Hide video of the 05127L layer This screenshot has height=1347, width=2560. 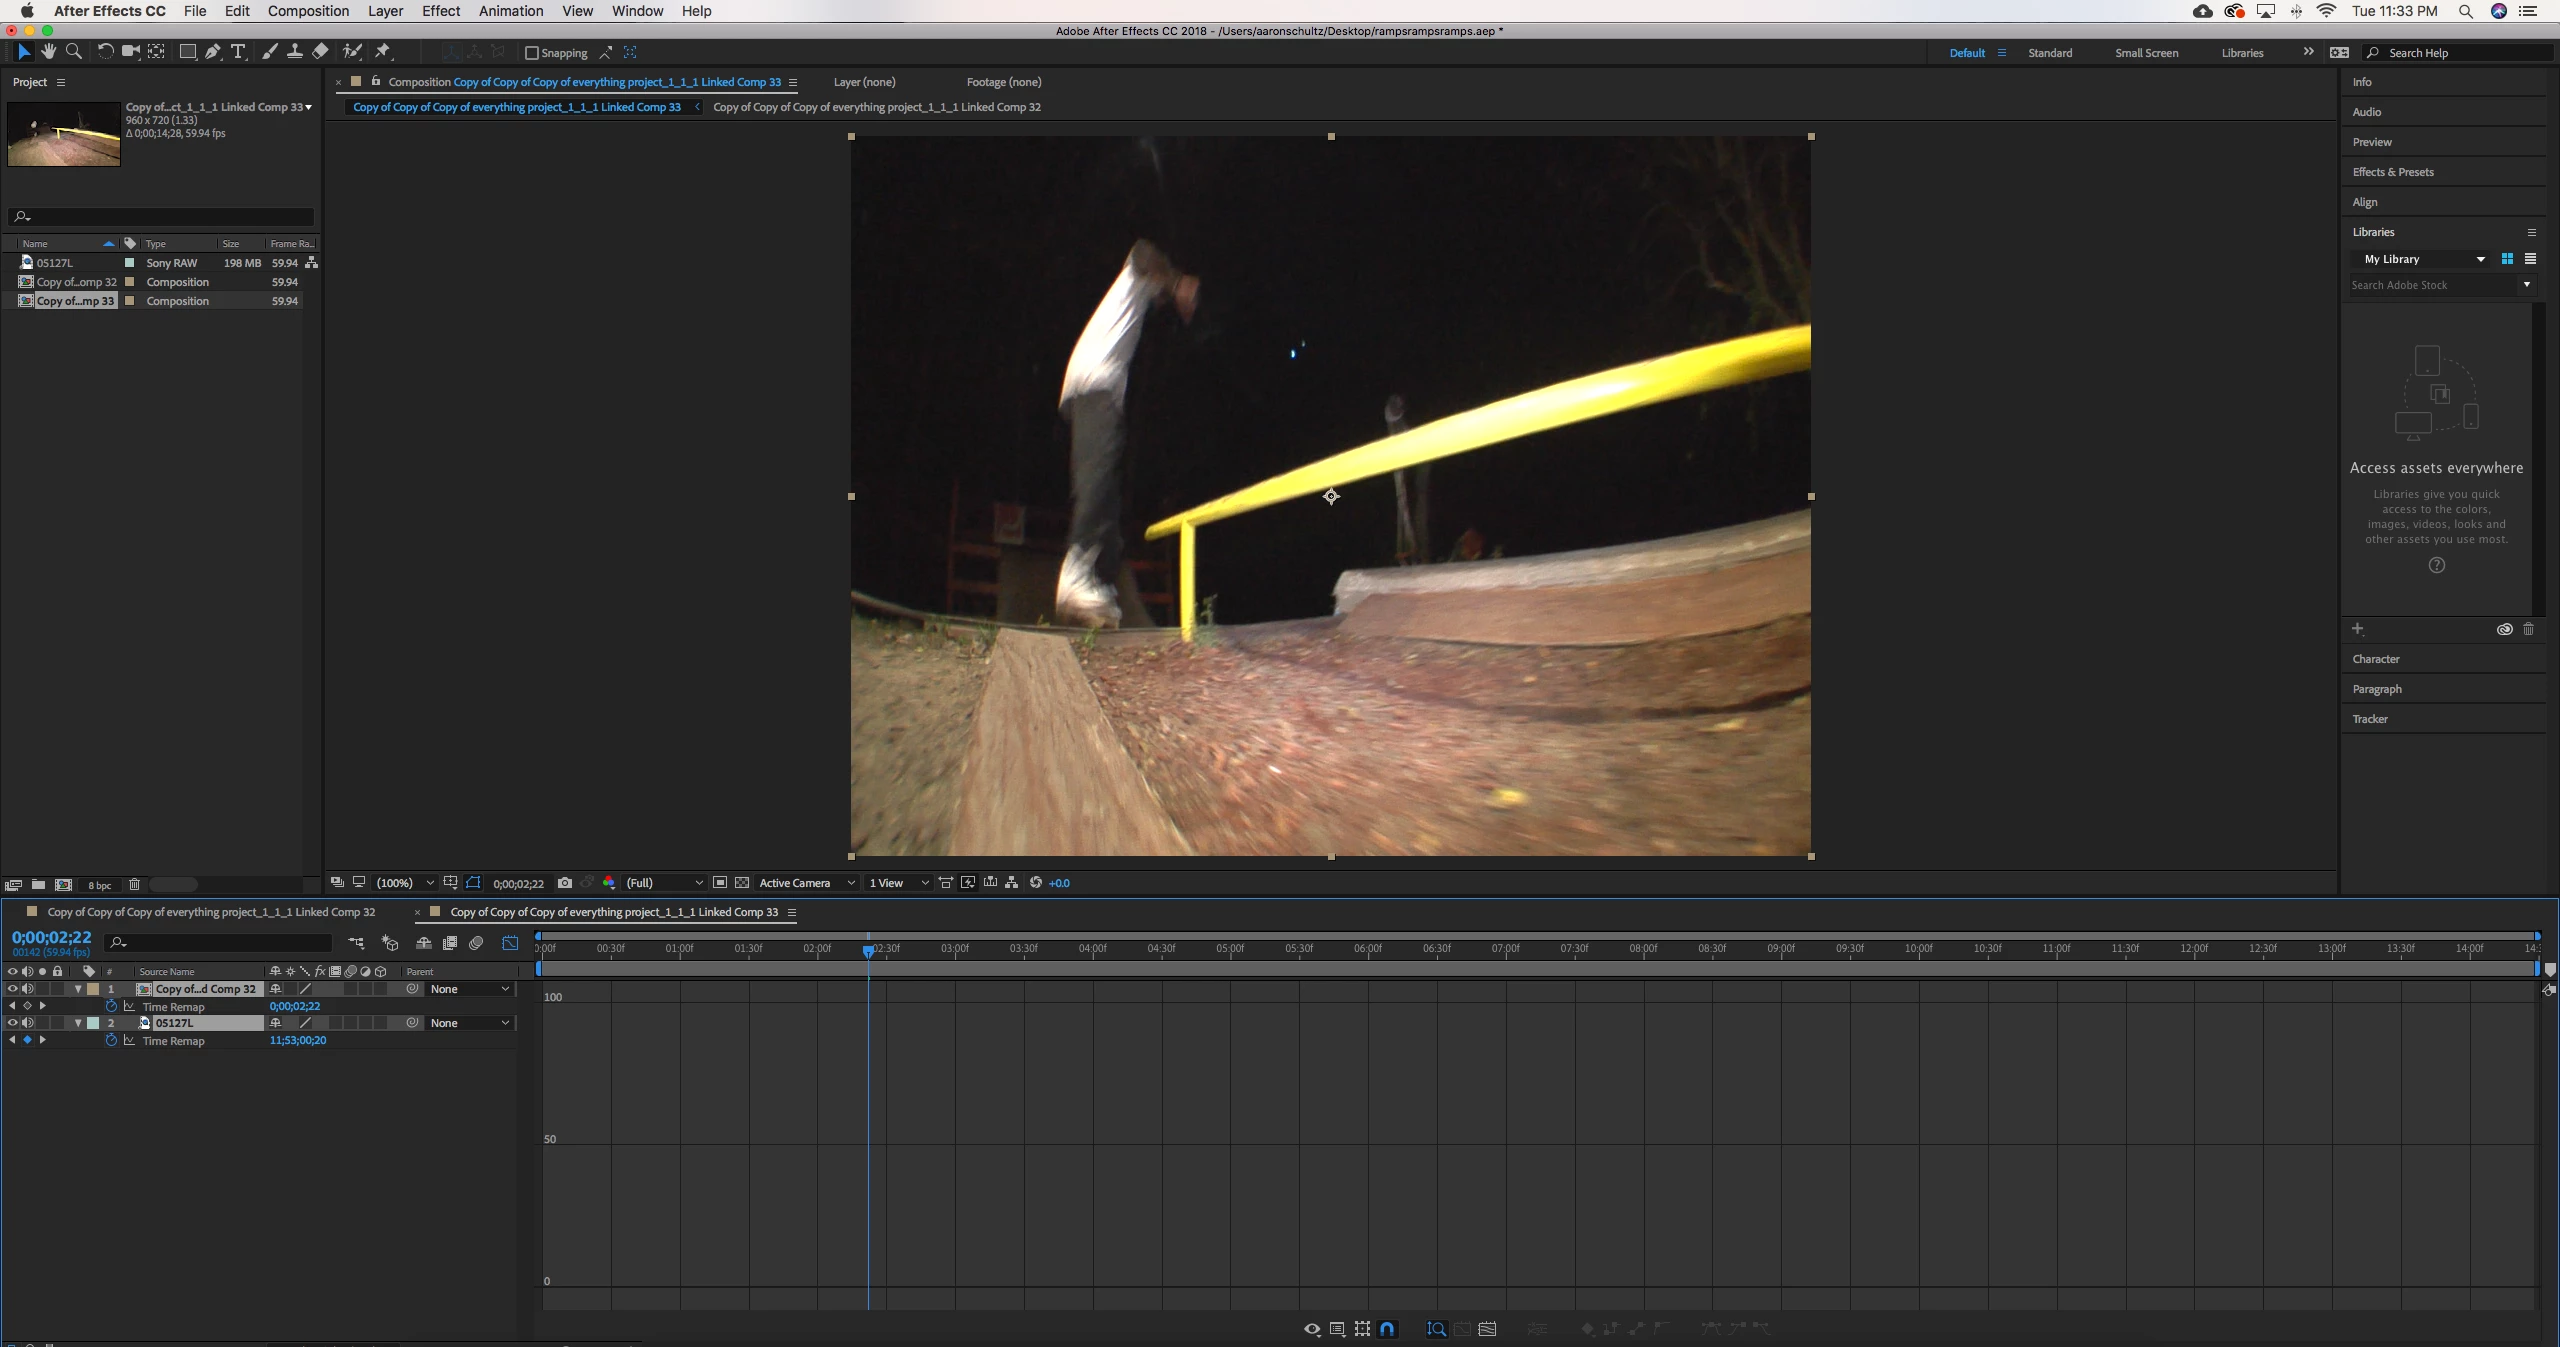12,1023
